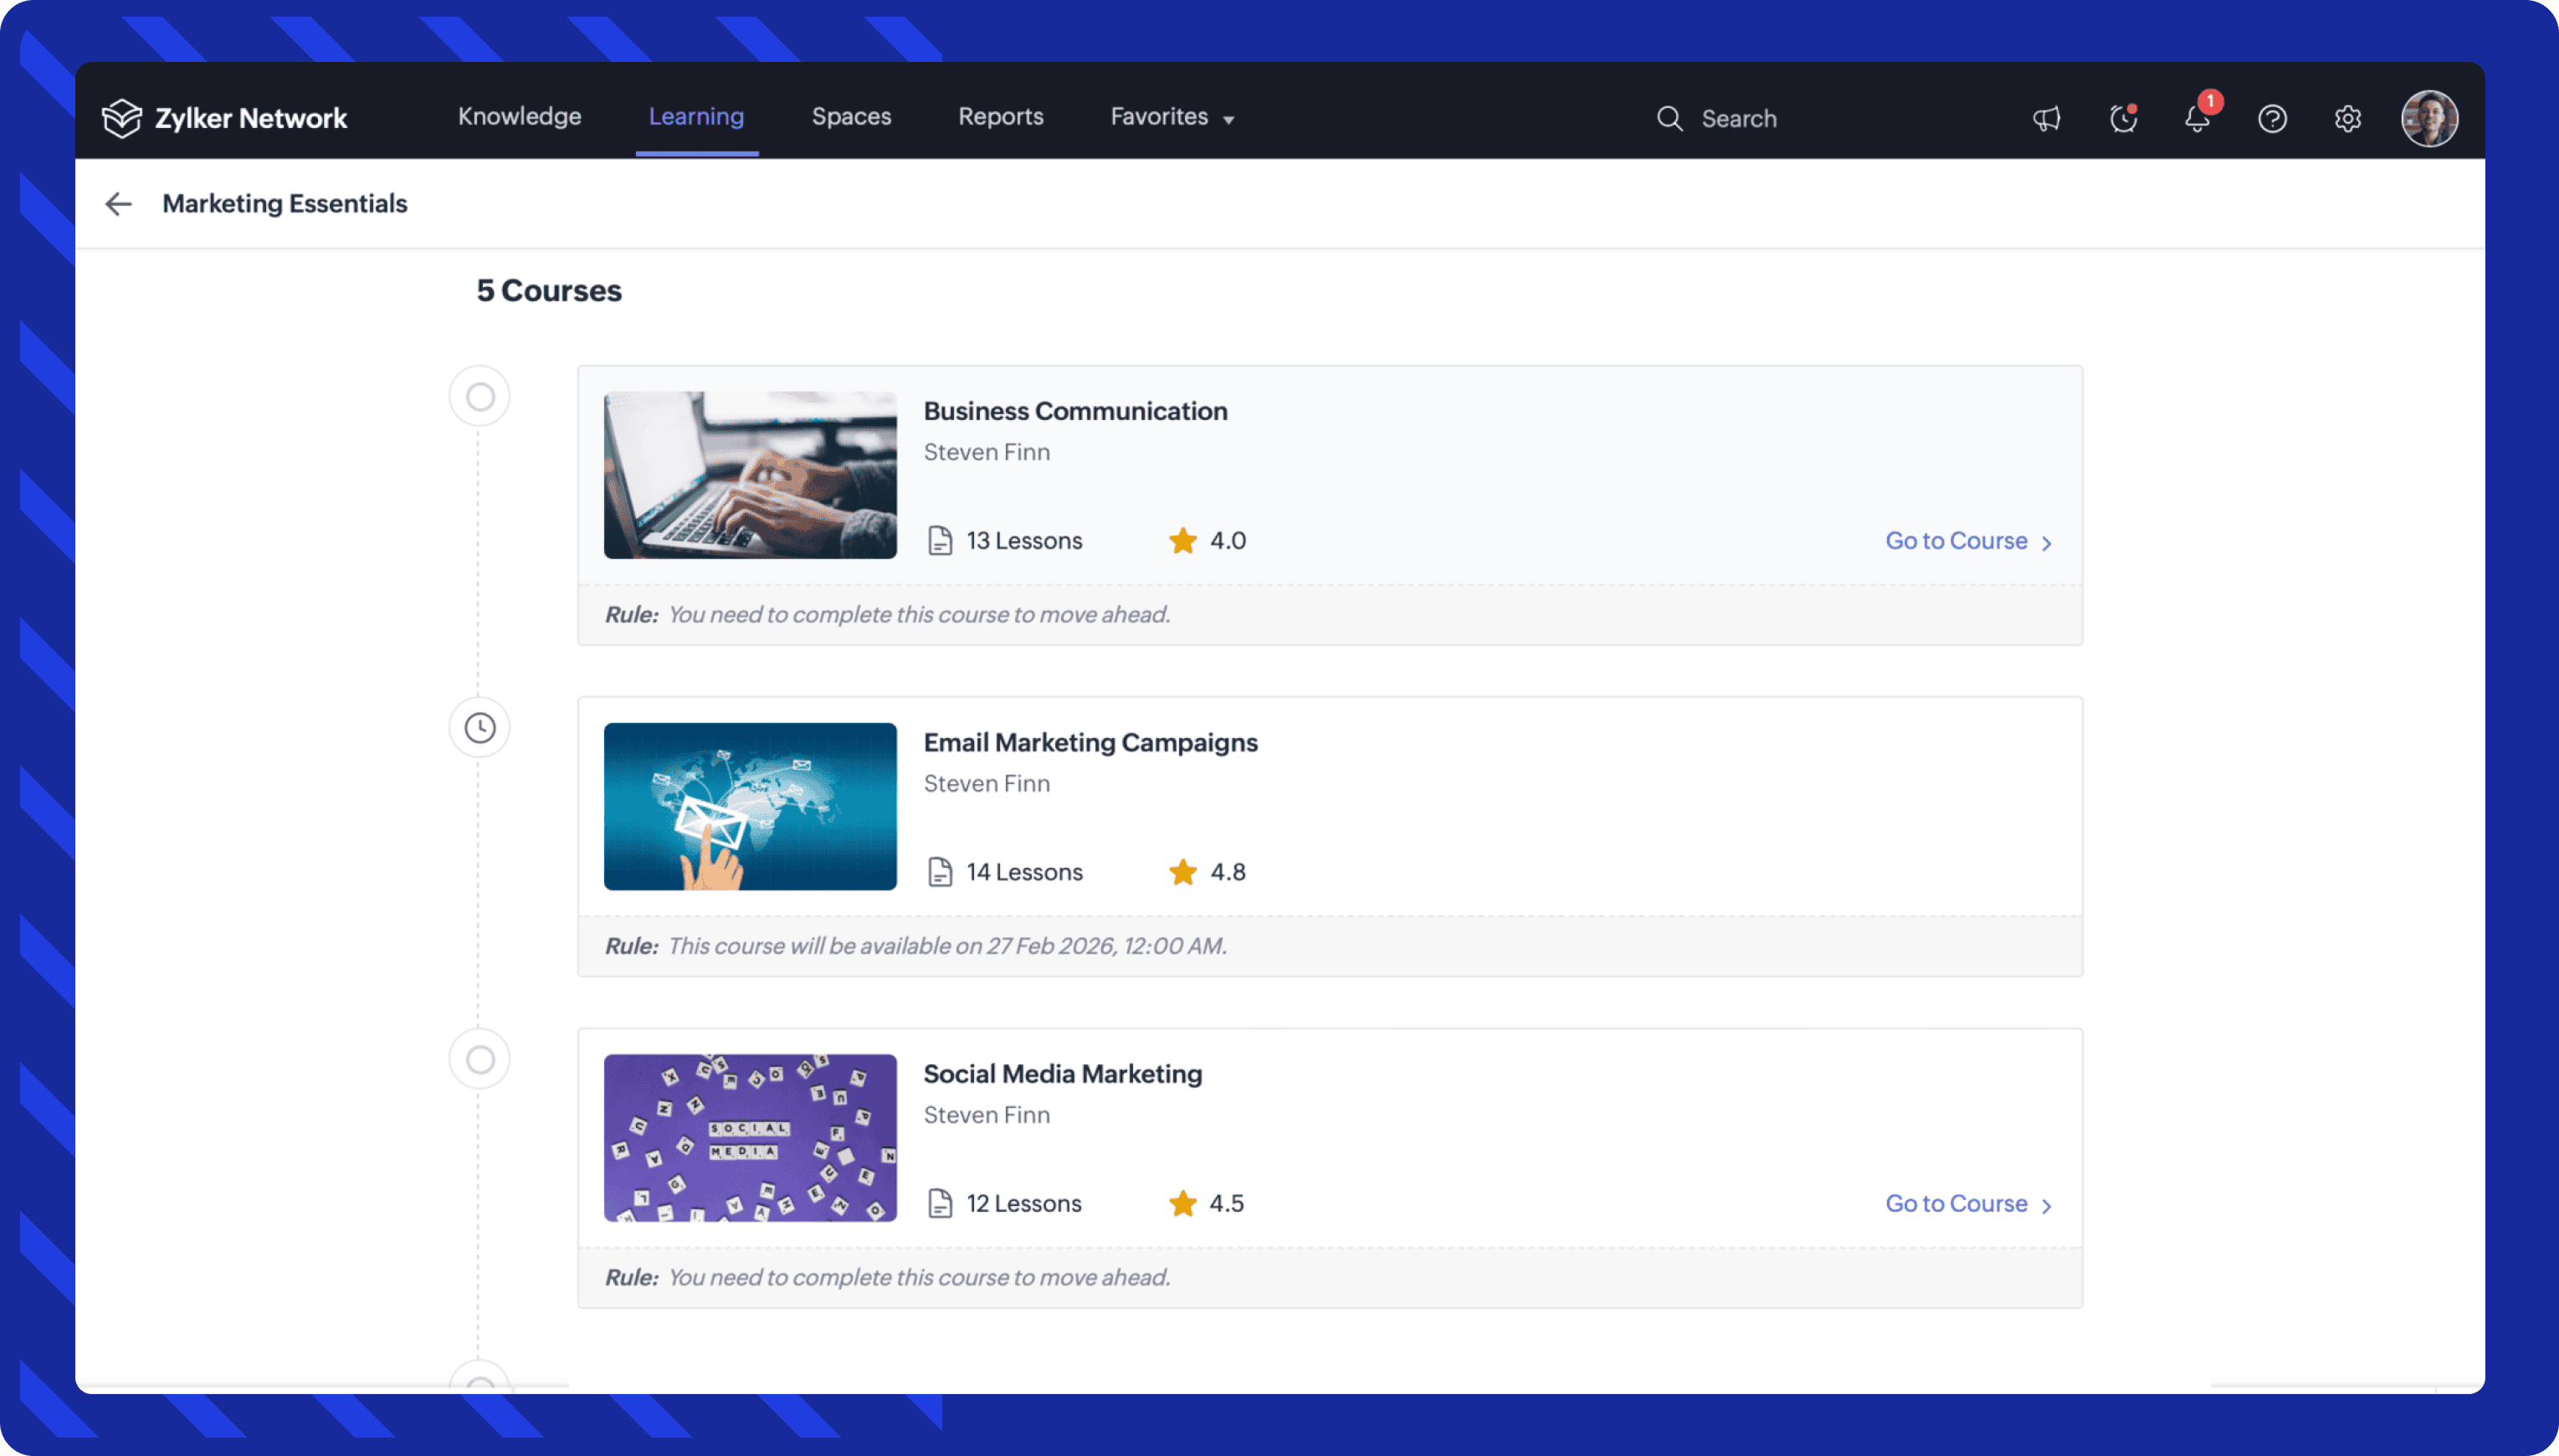Open the Spaces tab
This screenshot has height=1456, width=2559.
tap(851, 116)
